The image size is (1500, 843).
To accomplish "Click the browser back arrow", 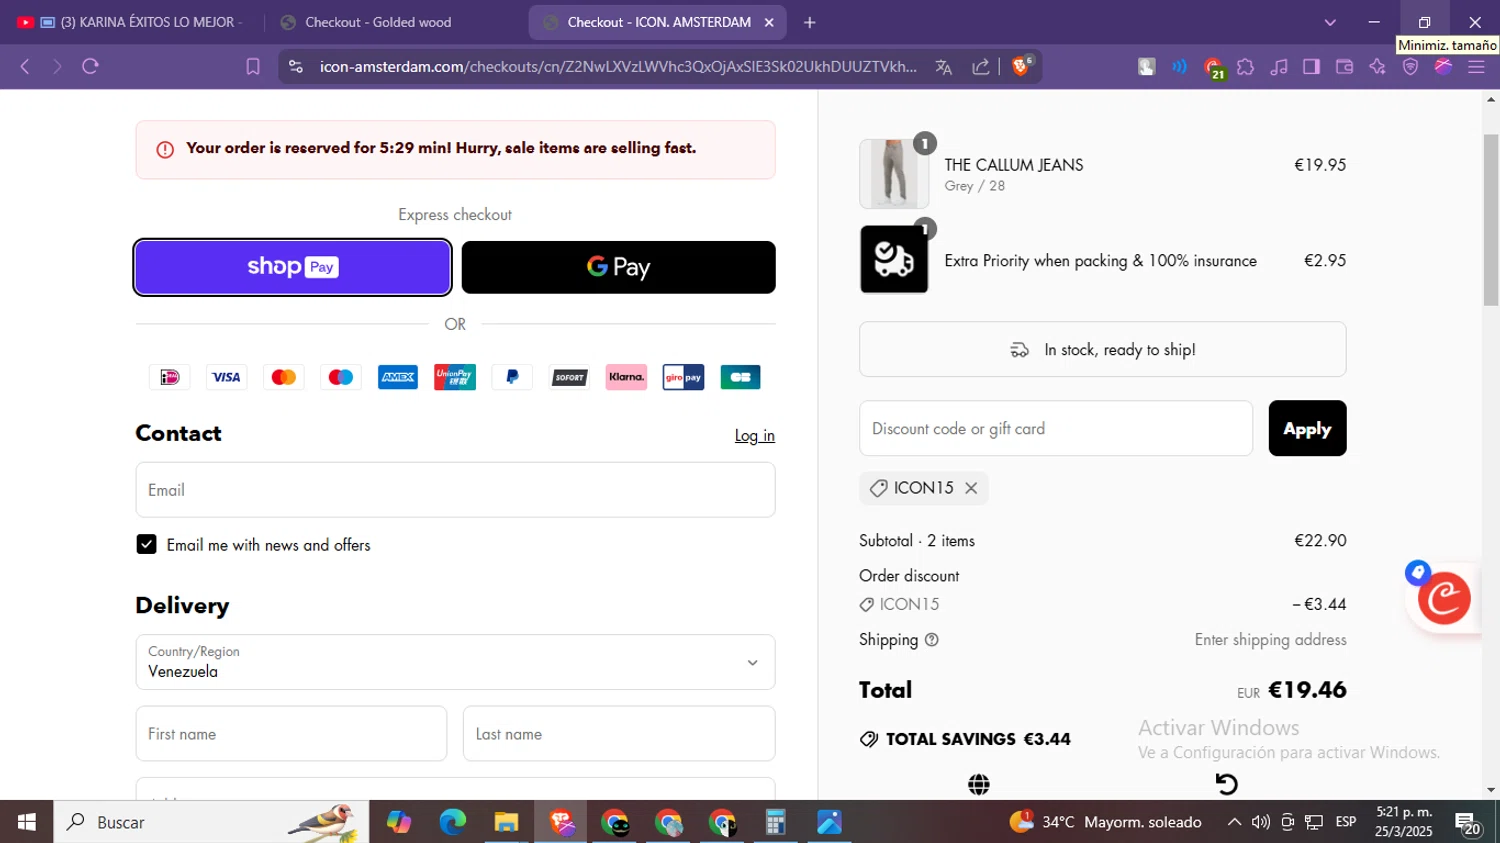I will pos(25,67).
